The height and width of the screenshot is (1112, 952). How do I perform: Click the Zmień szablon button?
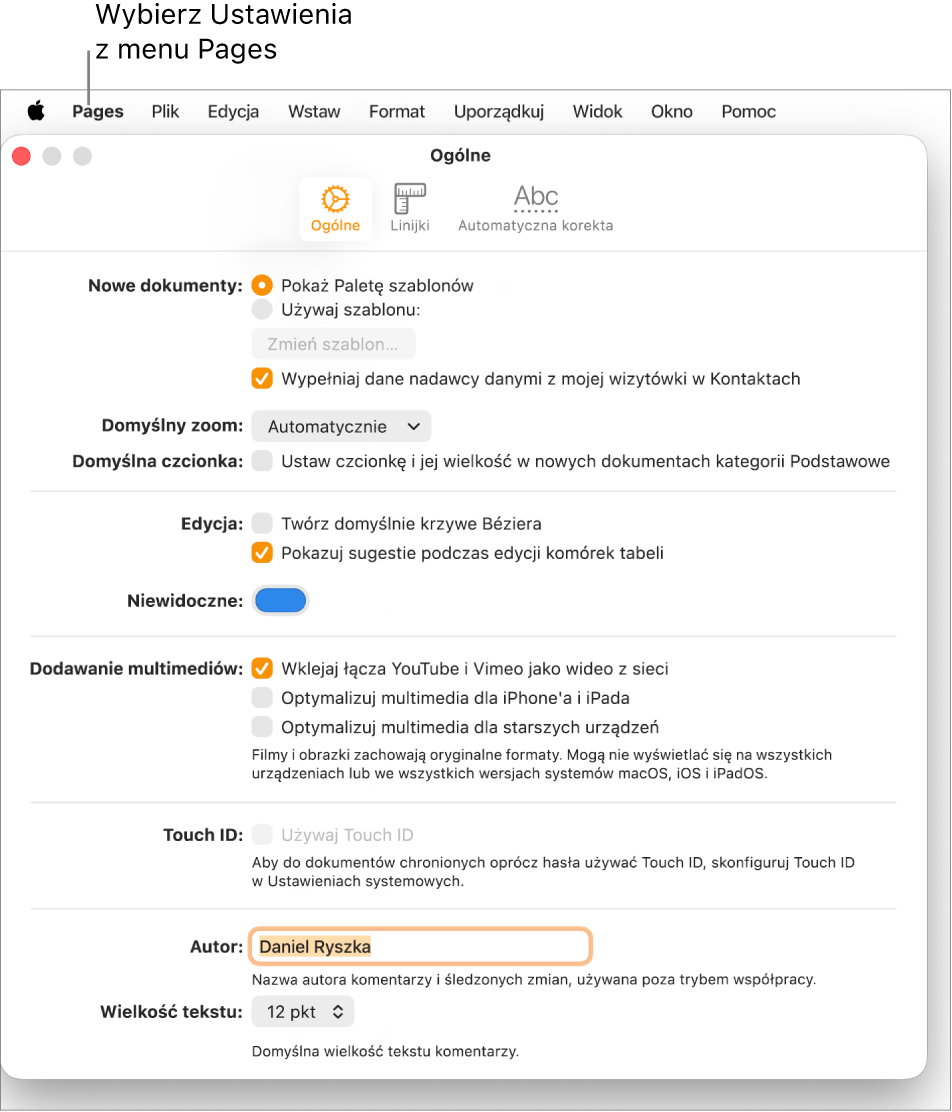click(333, 344)
